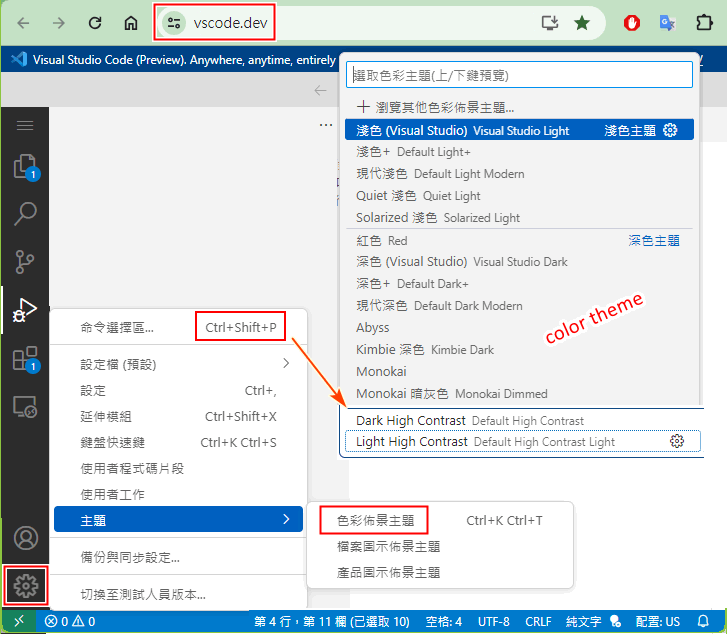Click the notifications bell in status bar
Screen dimensions: 727x634
703,621
